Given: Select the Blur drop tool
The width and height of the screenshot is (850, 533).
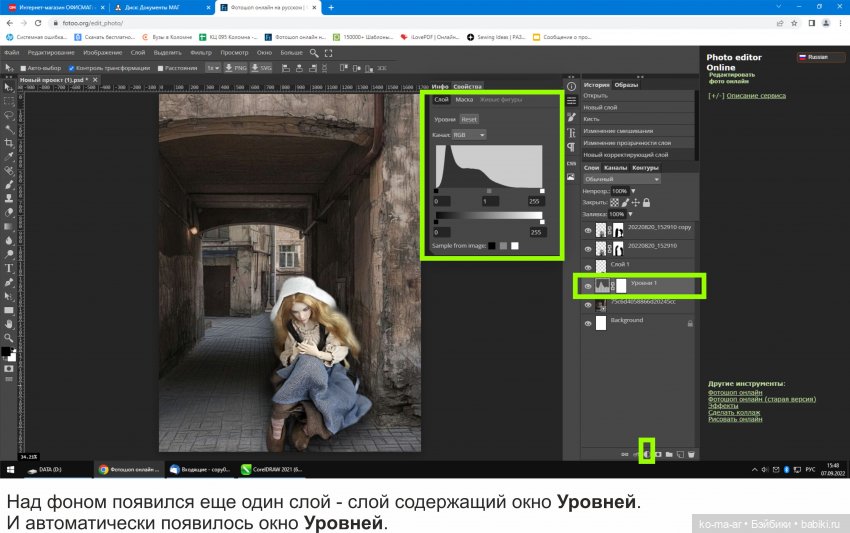Looking at the screenshot, I should pos(9,240).
